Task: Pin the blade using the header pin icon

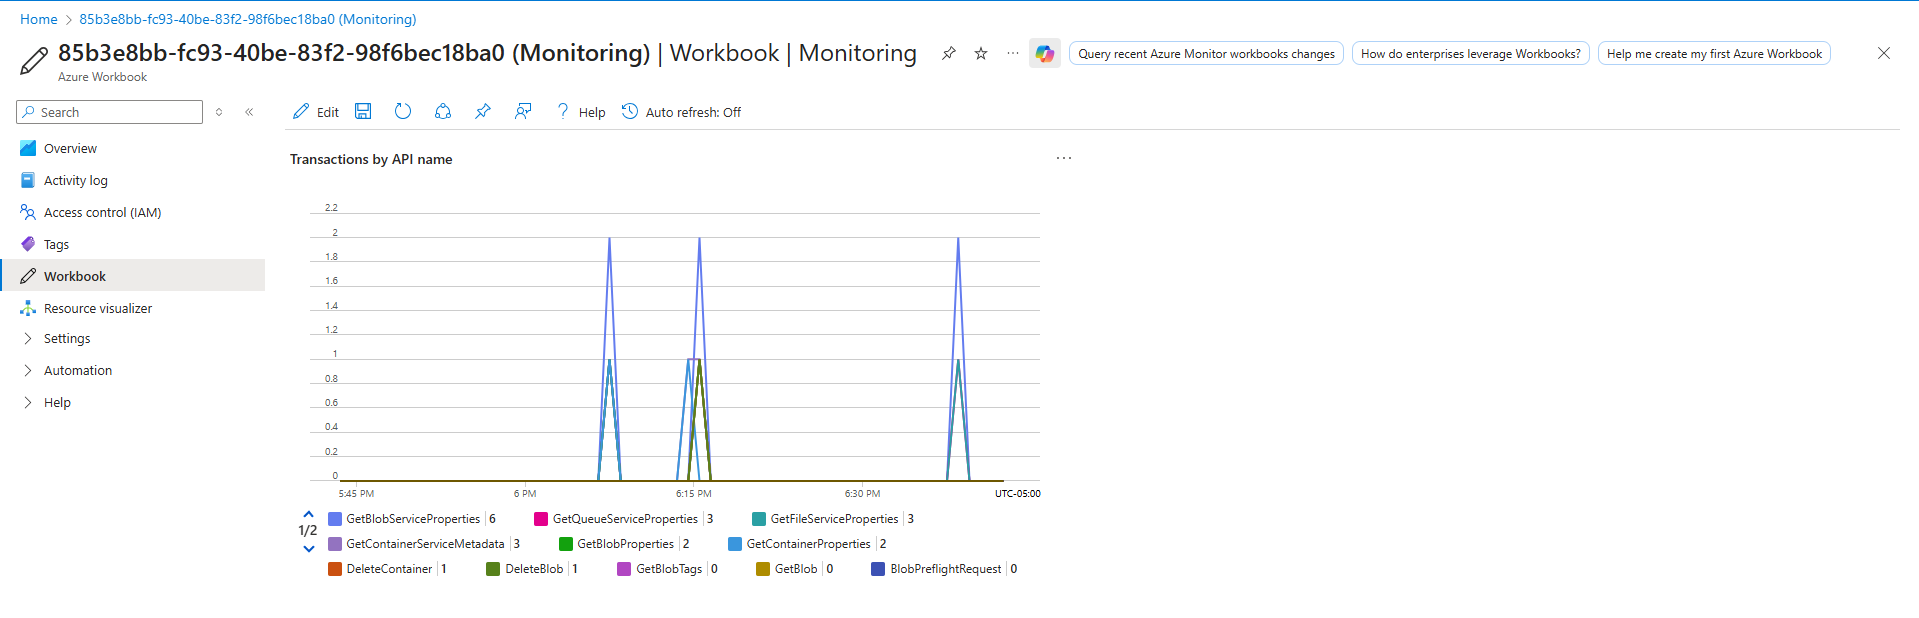Action: pos(949,54)
